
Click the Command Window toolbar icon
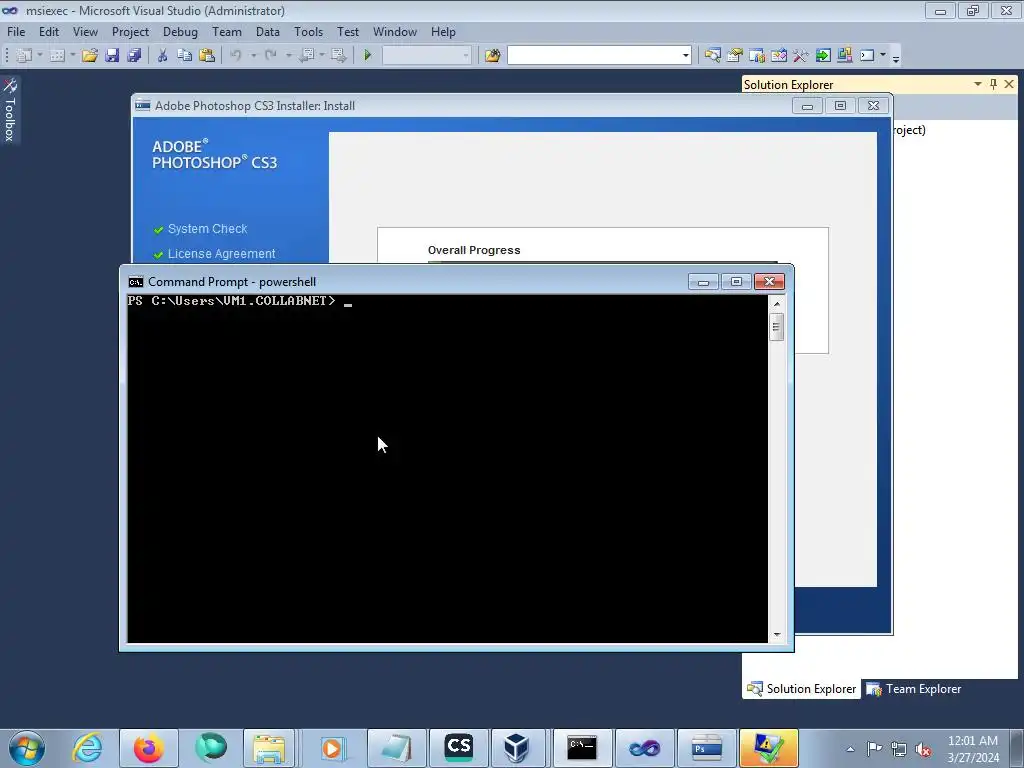click(867, 56)
